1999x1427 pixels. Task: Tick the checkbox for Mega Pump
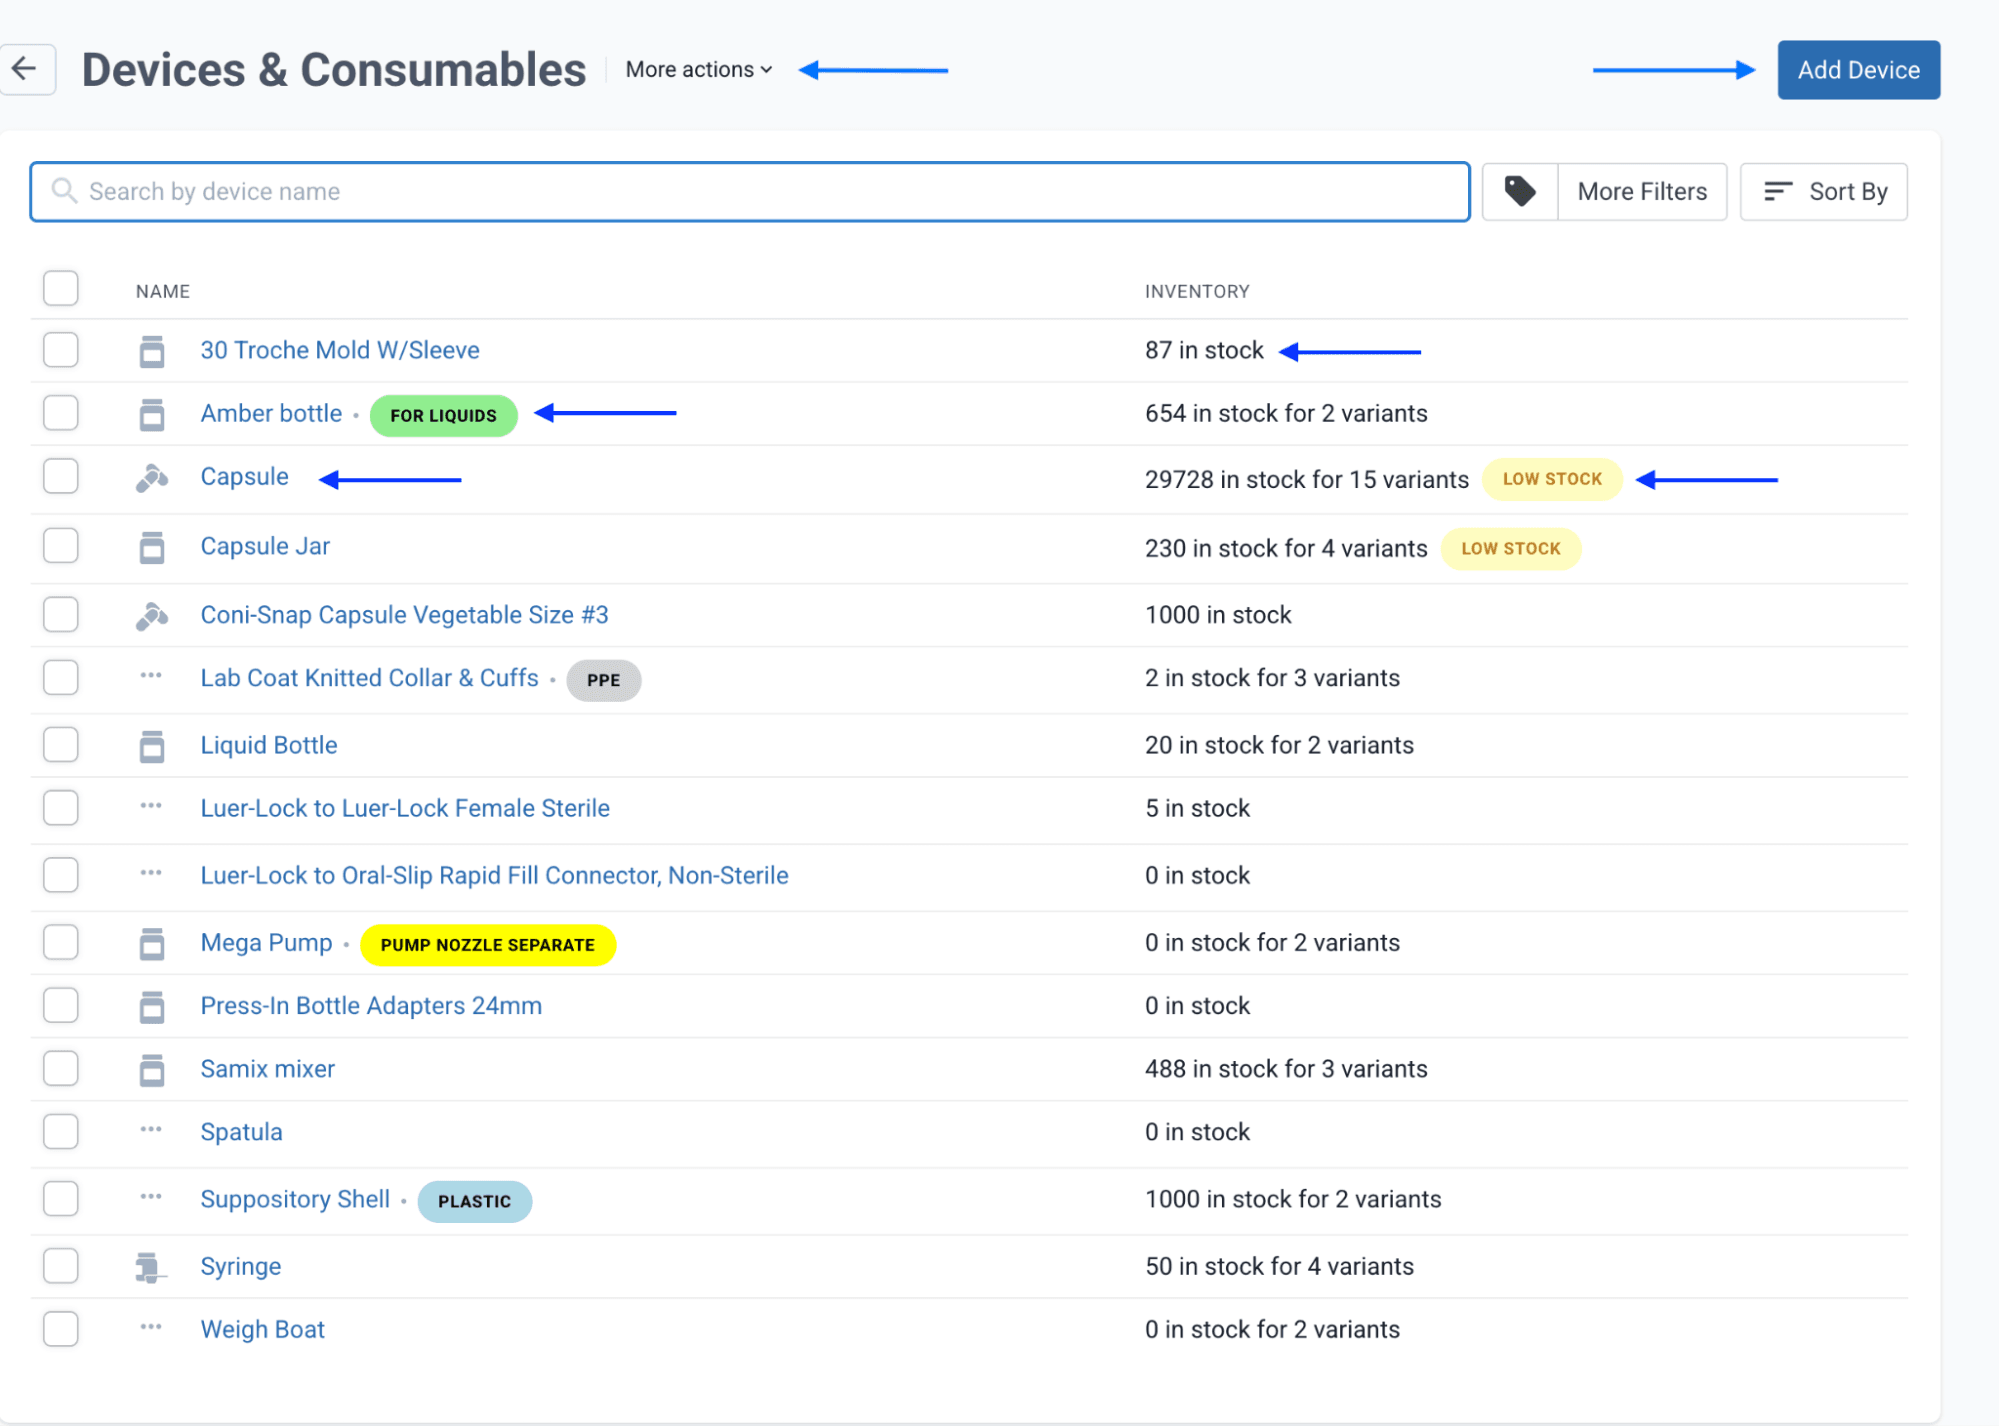coord(61,942)
